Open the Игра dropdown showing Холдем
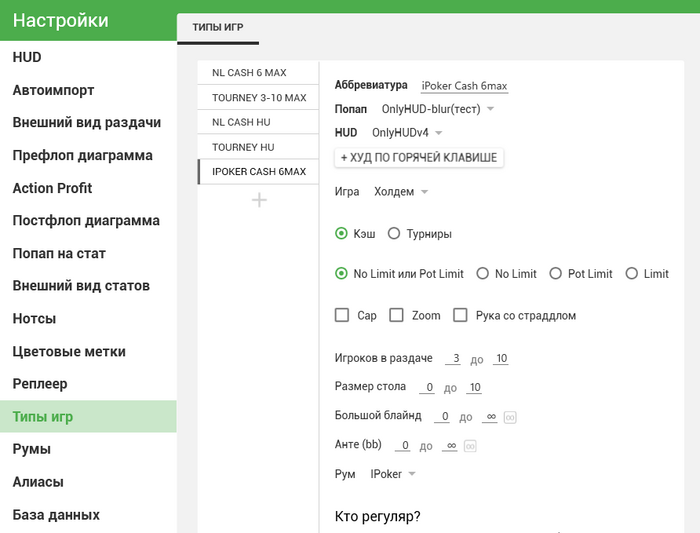 (x=400, y=192)
